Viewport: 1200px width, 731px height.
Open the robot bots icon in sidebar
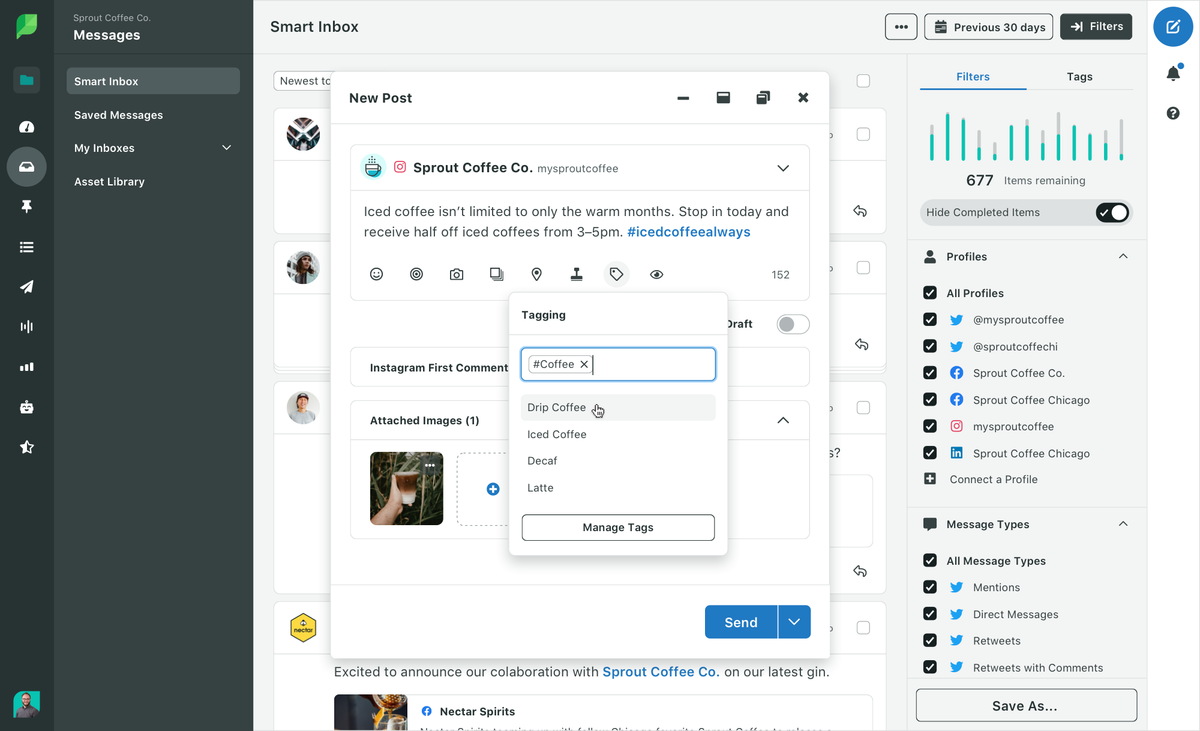(x=27, y=407)
